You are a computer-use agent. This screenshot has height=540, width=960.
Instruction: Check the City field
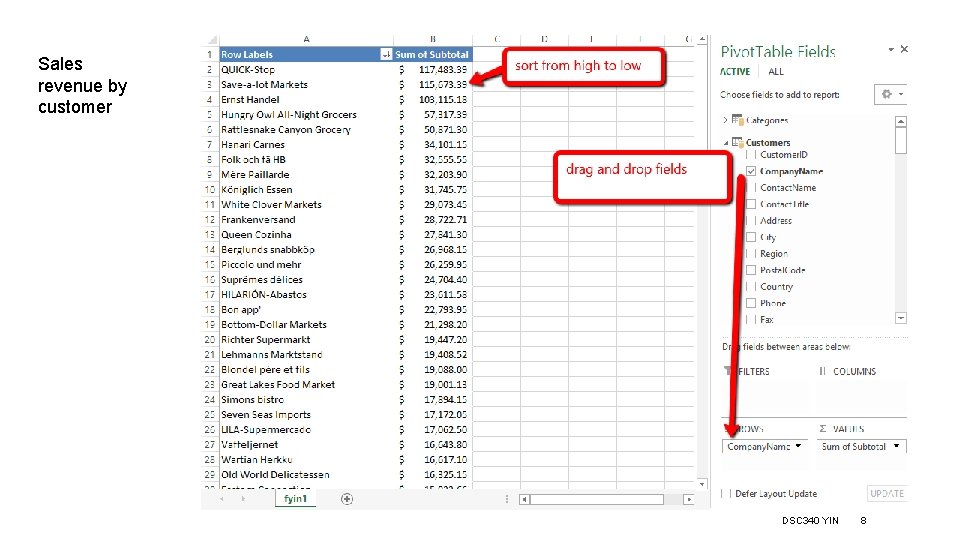[x=751, y=237]
